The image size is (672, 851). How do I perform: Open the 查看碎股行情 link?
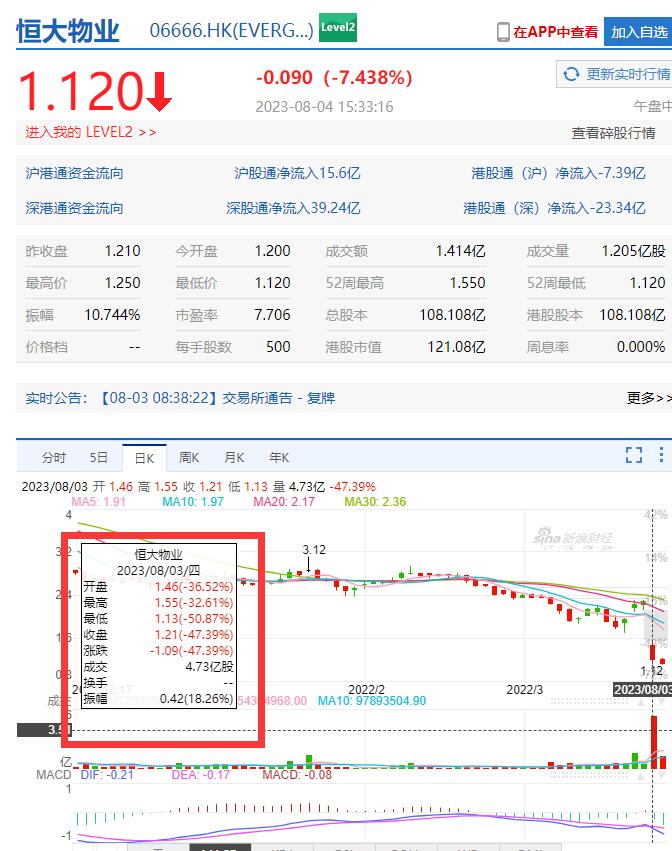620,133
